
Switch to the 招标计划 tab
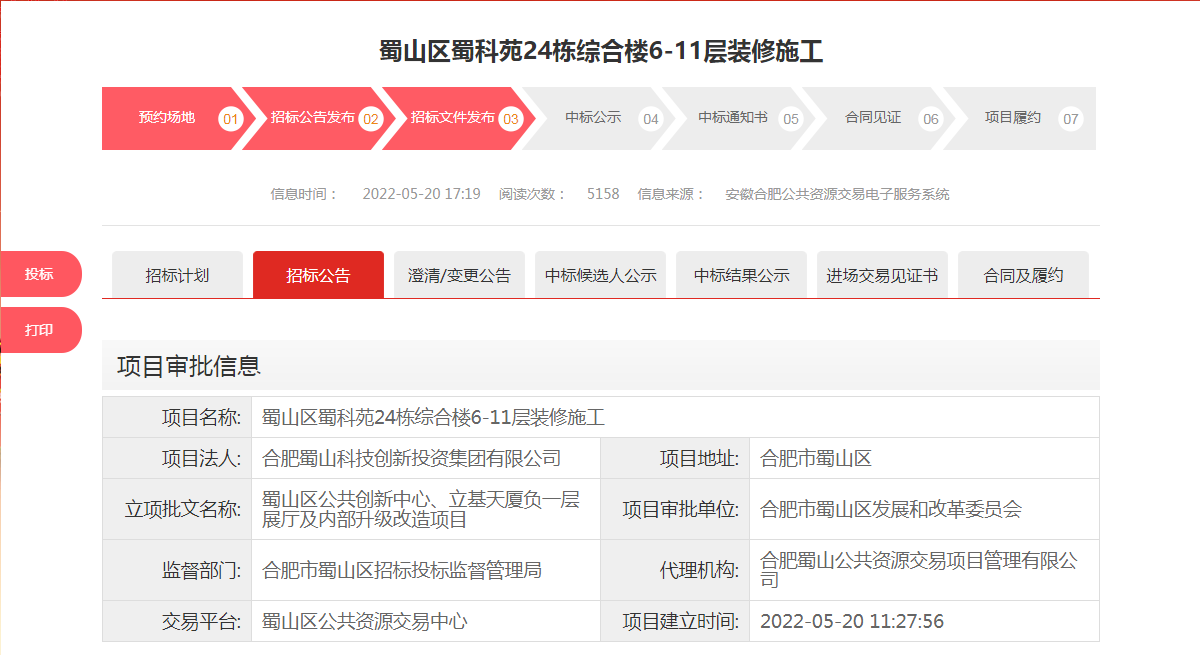tap(177, 275)
